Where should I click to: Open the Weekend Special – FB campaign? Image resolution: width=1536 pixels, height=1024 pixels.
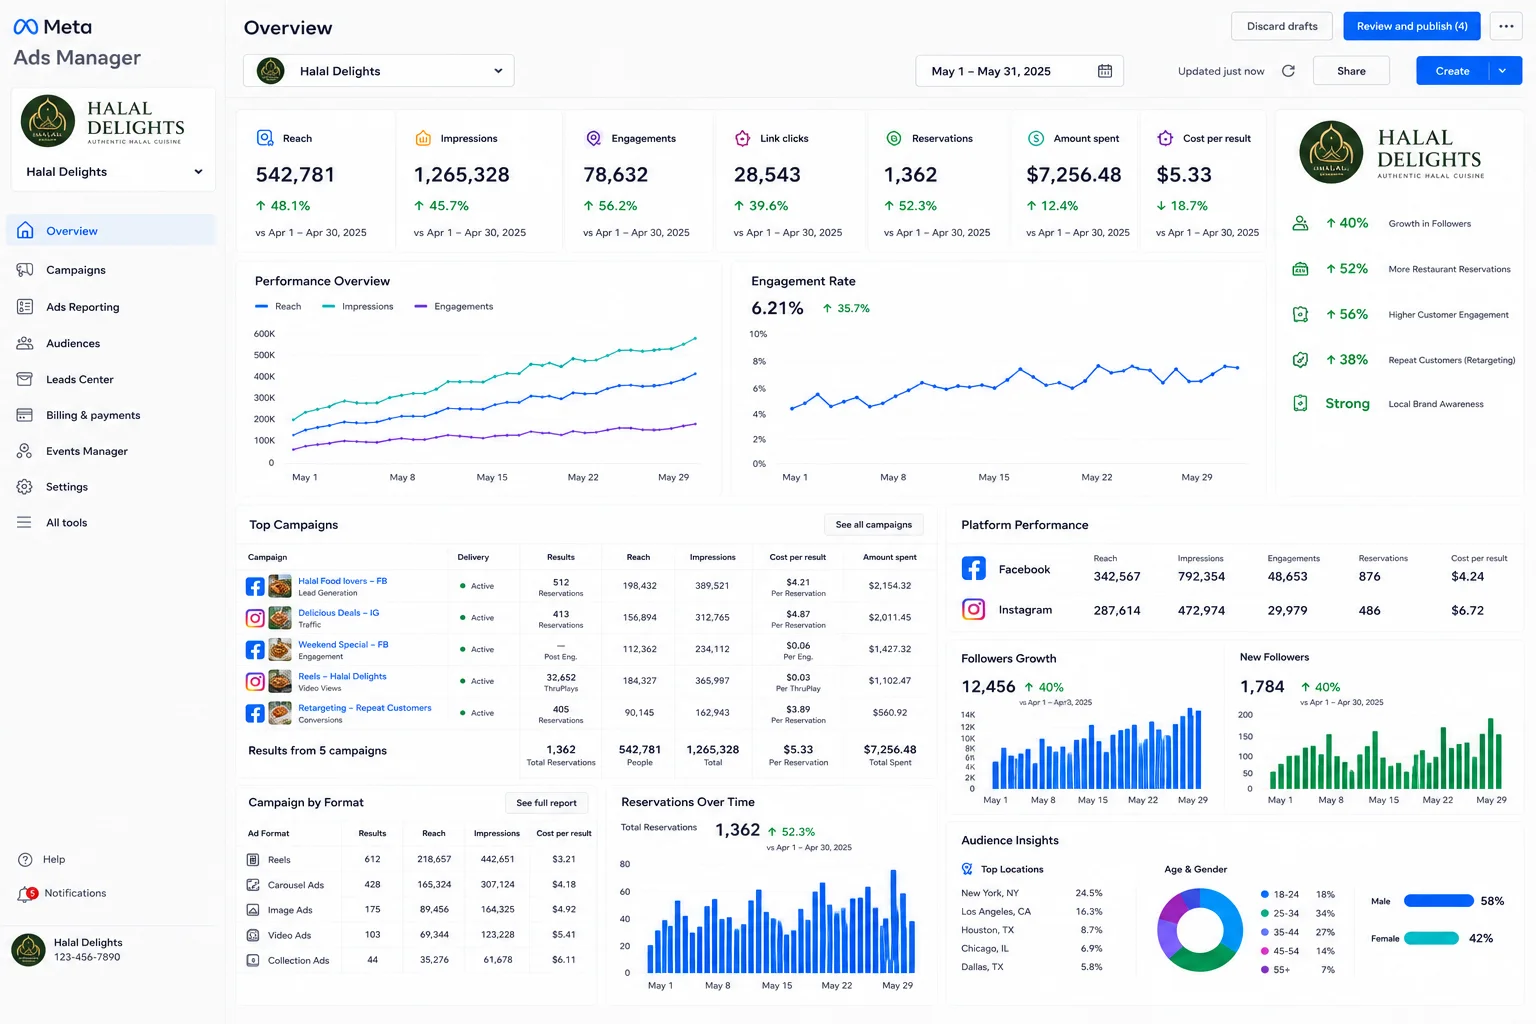click(343, 645)
